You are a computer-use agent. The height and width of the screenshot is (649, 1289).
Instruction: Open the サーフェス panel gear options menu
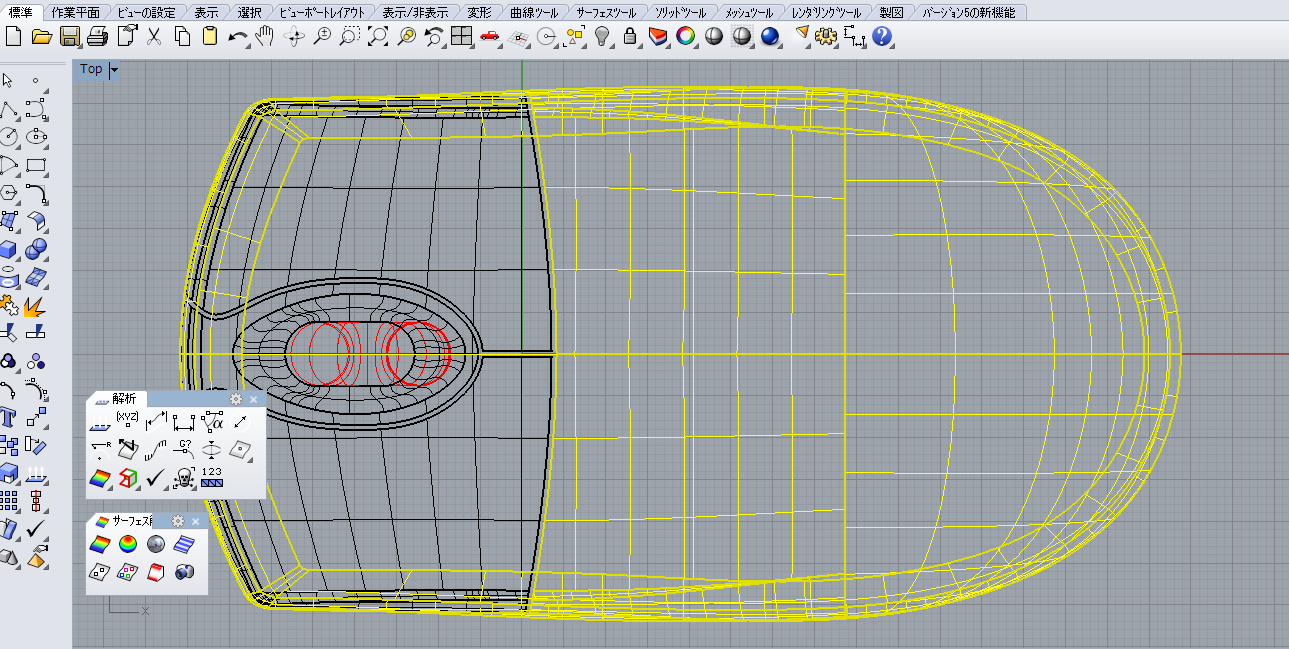point(178,521)
